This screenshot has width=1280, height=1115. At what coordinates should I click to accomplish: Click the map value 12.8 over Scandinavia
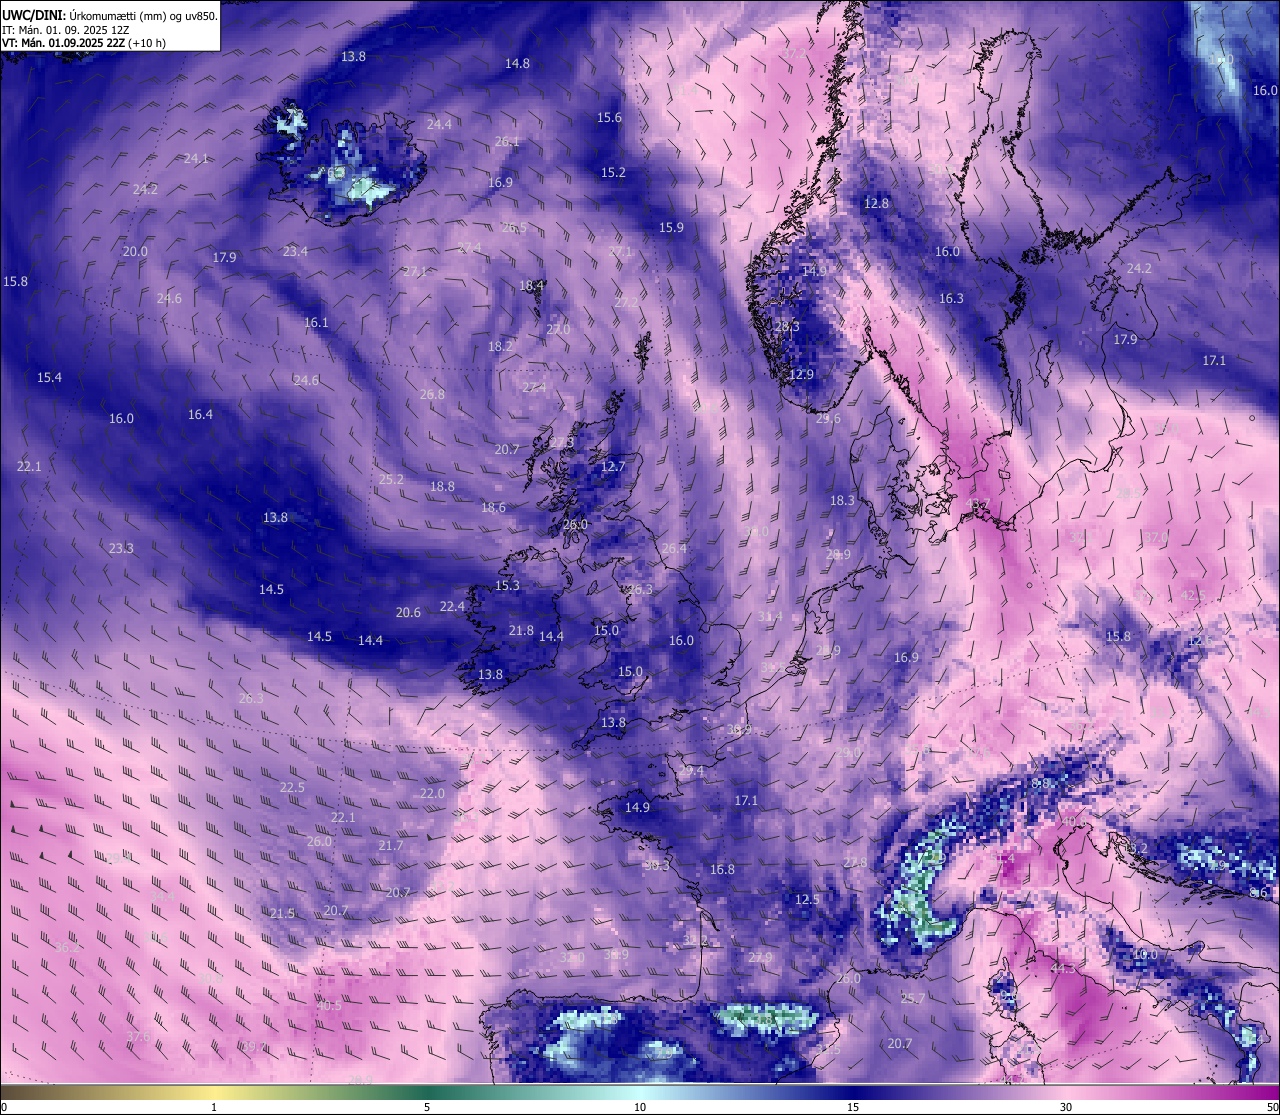tap(876, 203)
